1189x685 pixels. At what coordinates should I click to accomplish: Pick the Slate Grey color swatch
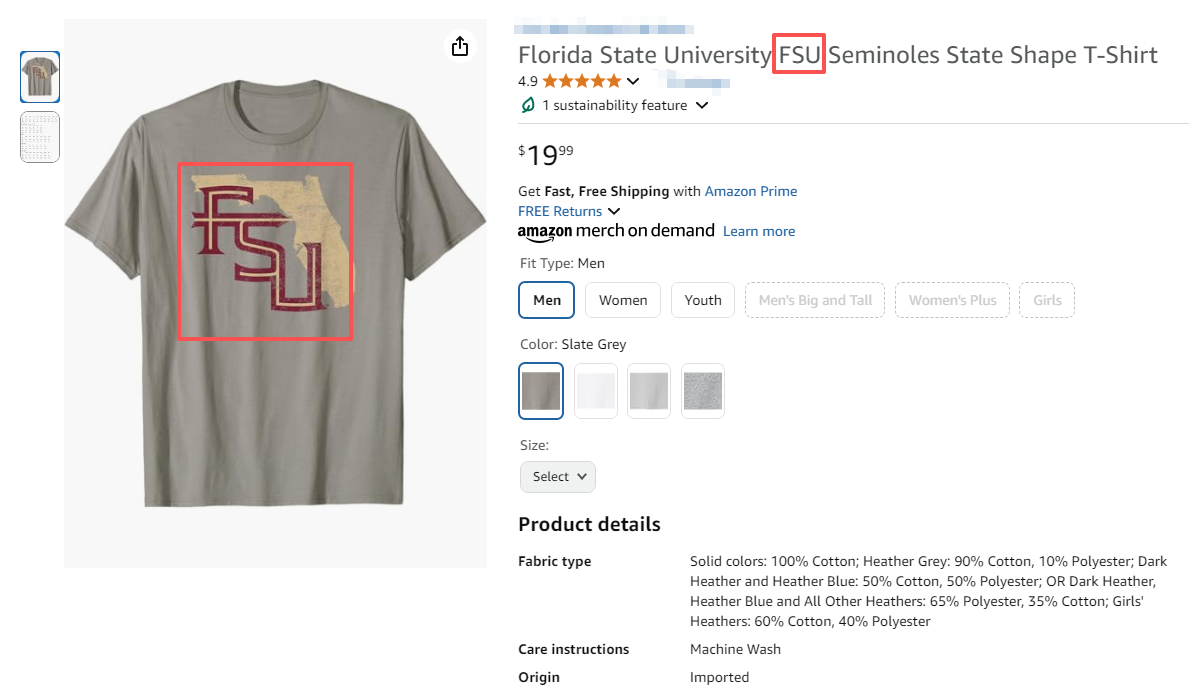coord(542,390)
